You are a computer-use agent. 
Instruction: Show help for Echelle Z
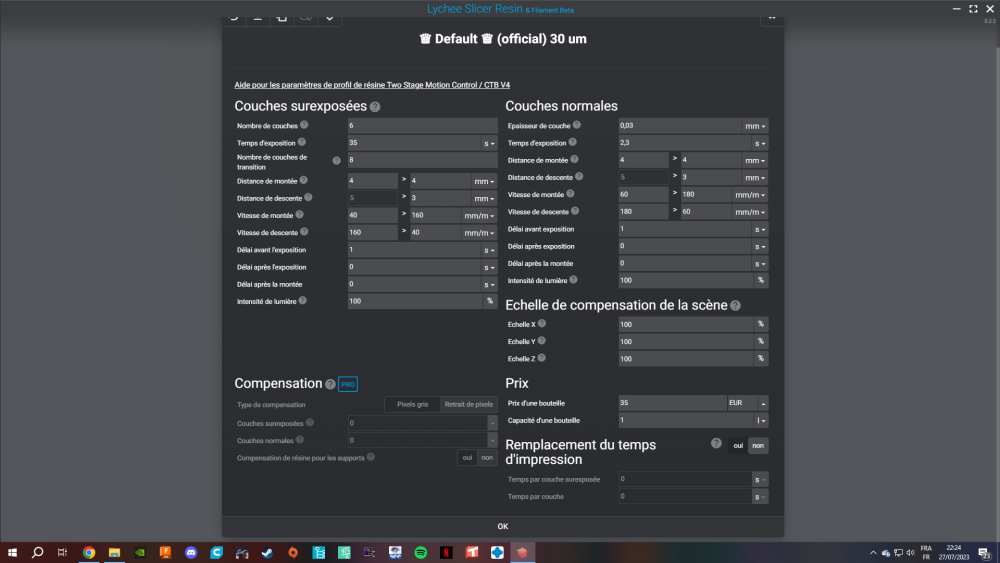(541, 358)
